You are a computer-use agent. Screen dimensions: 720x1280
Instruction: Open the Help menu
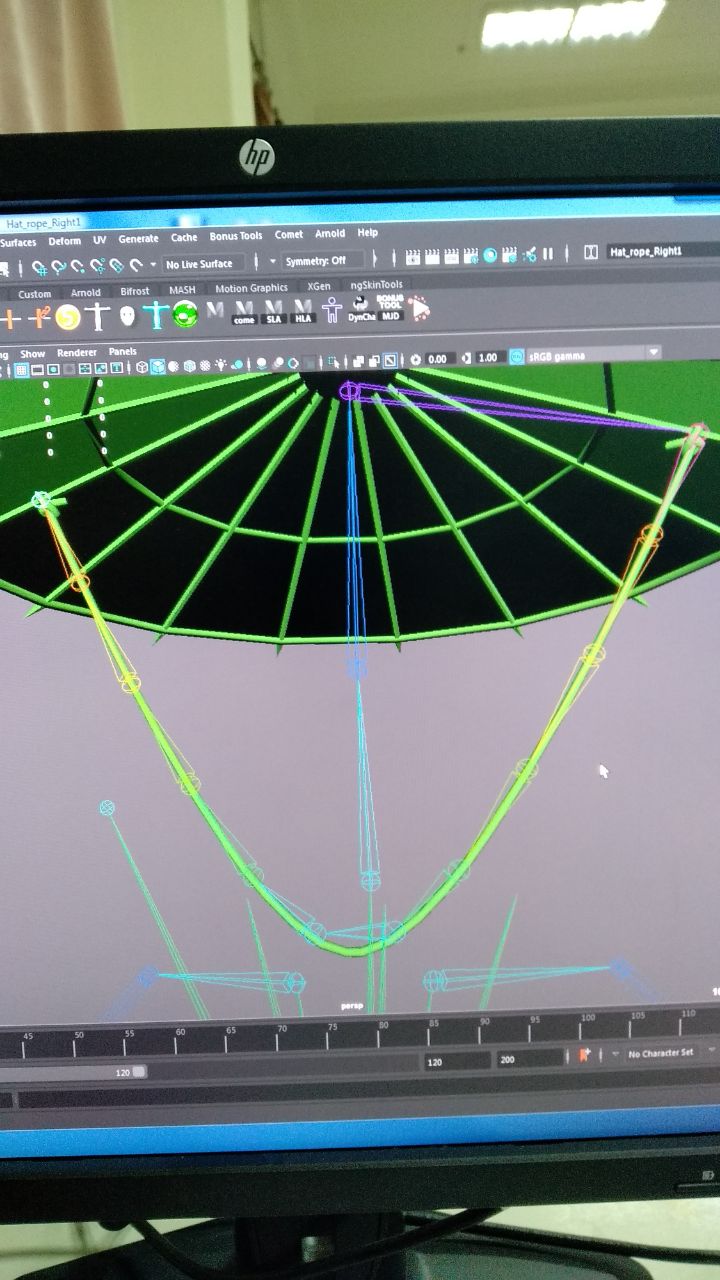pos(368,233)
